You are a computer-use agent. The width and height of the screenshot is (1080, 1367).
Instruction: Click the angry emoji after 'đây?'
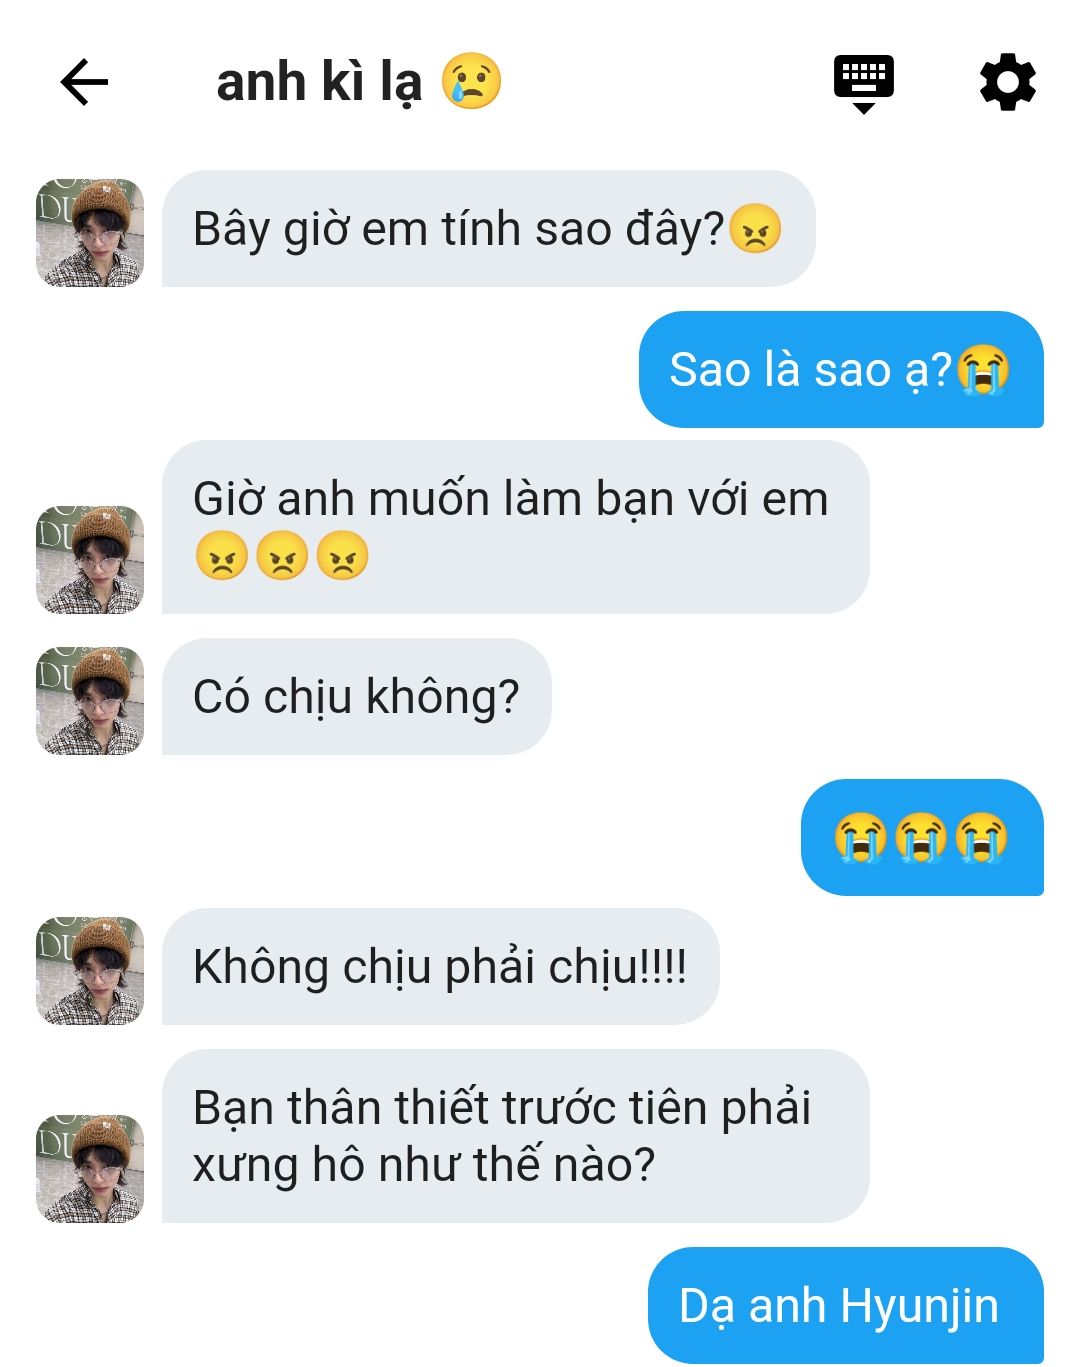point(755,229)
